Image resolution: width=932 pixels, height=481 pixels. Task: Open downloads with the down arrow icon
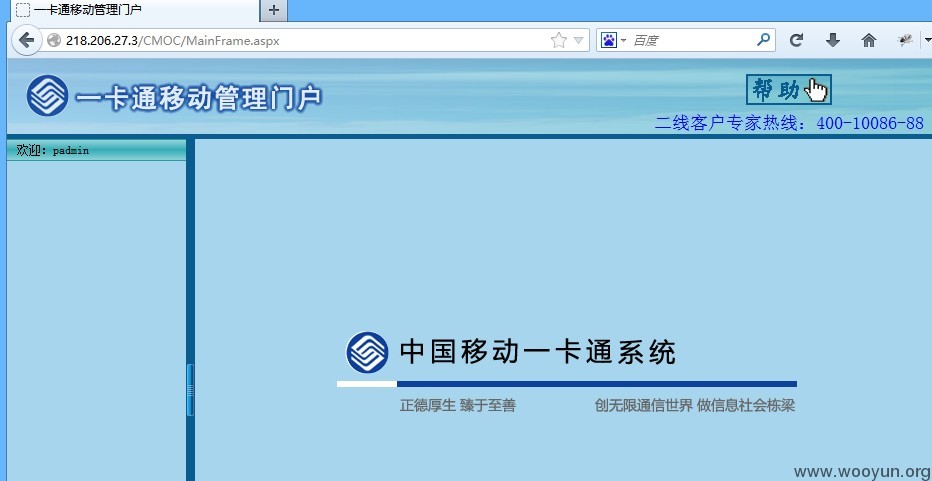coord(833,40)
